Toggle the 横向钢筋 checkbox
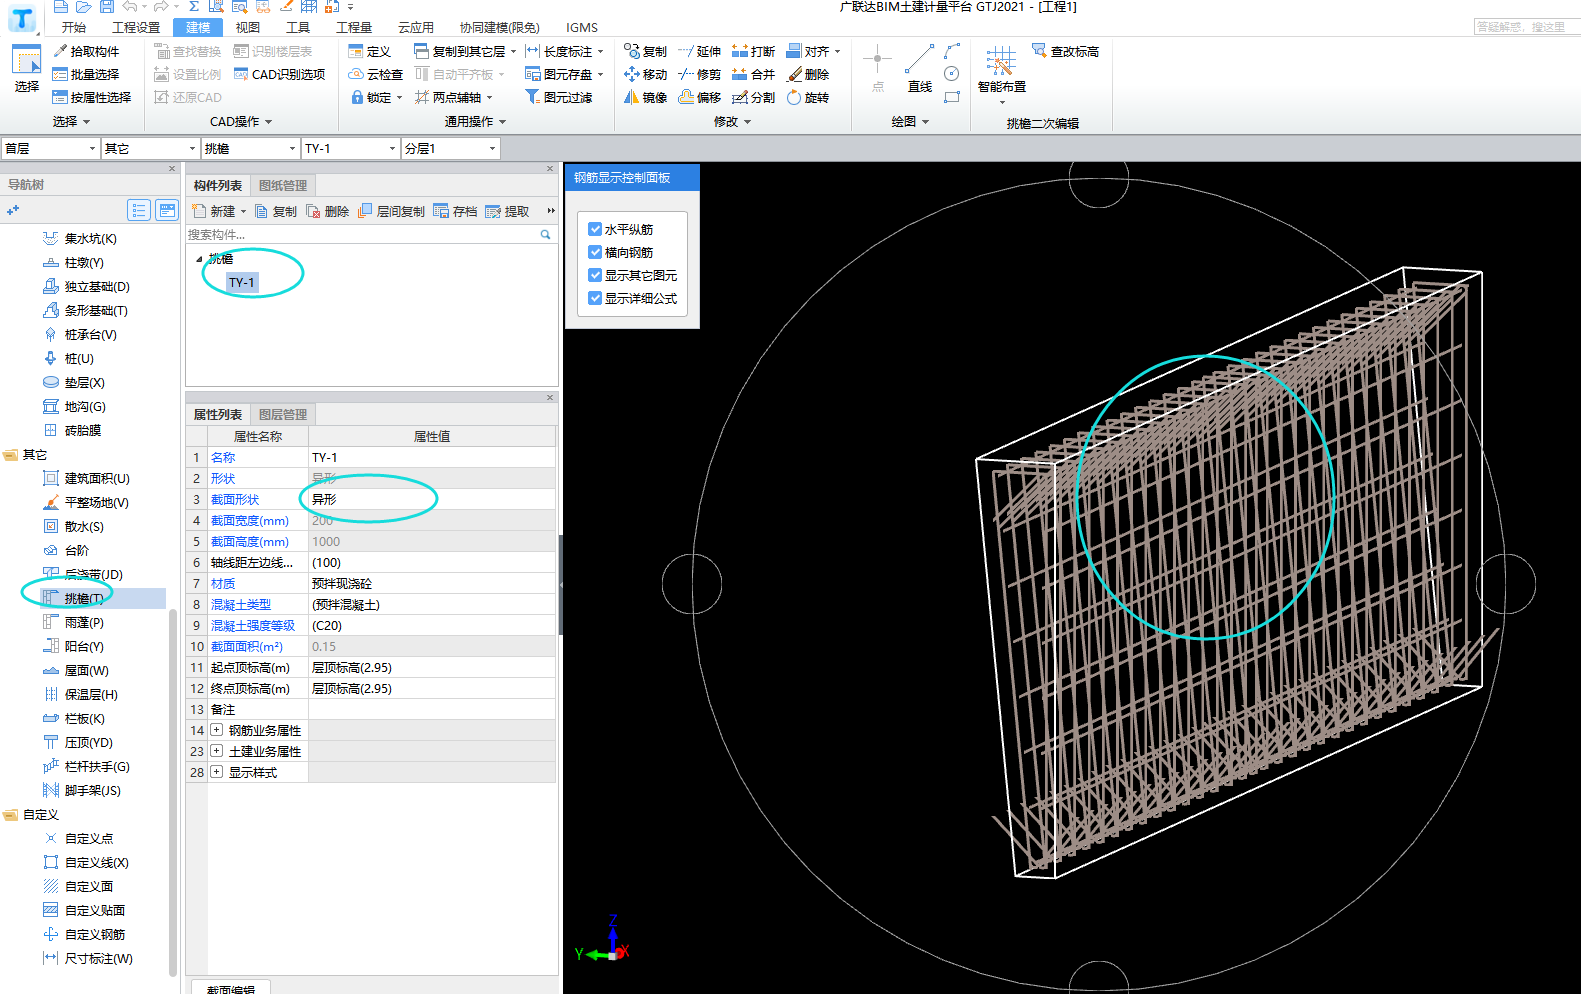 click(595, 252)
